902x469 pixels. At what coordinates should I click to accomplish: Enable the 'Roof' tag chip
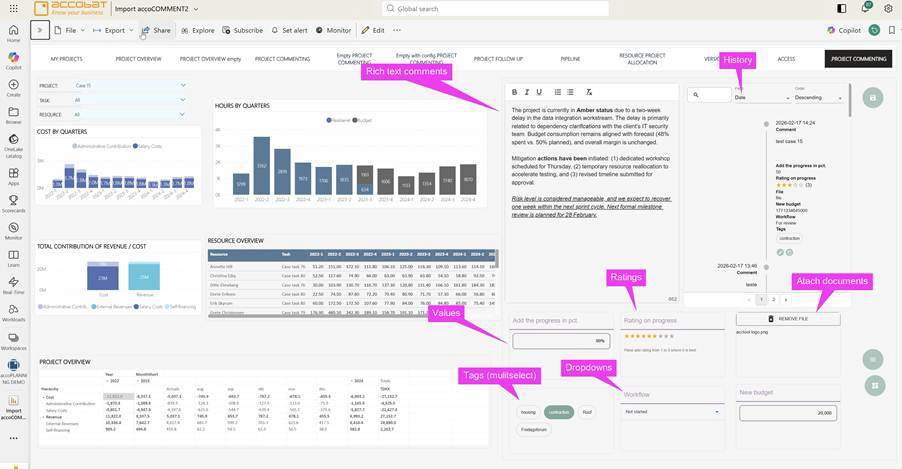(x=587, y=411)
